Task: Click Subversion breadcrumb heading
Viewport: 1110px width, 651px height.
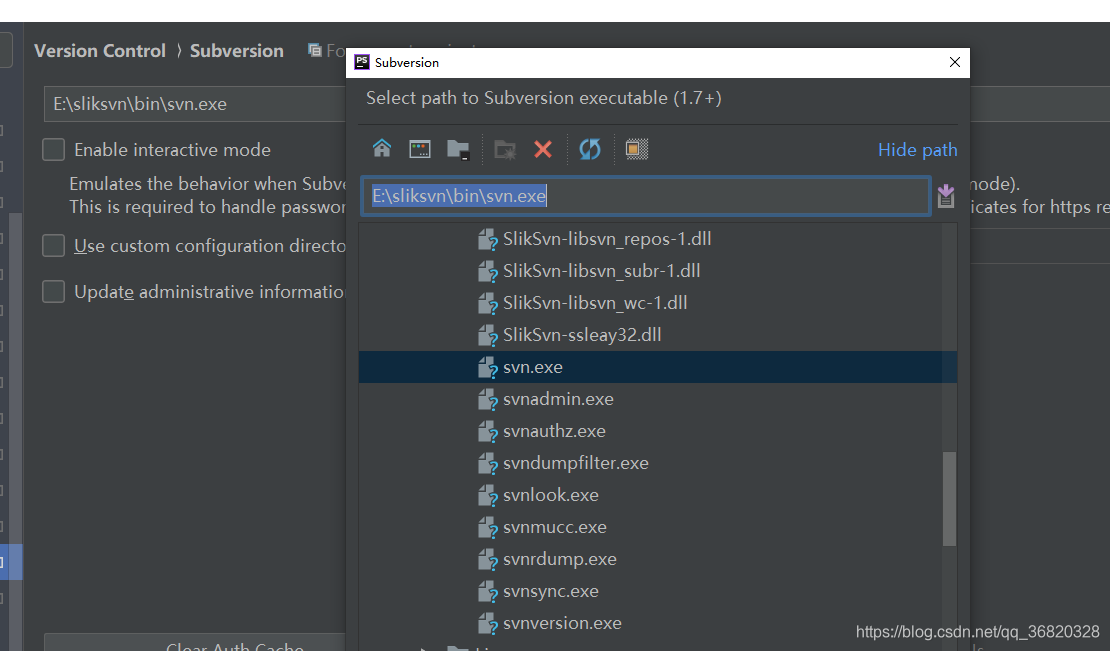Action: [236, 51]
